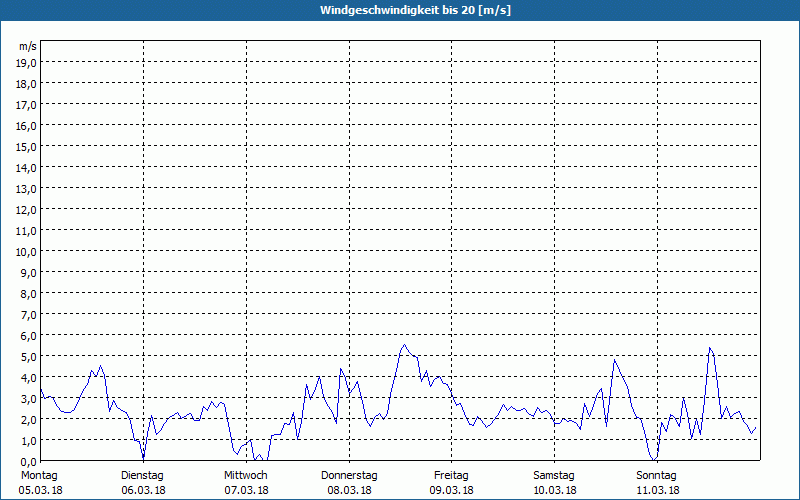Click the '3,0' y-axis label
The image size is (800, 500).
point(29,399)
